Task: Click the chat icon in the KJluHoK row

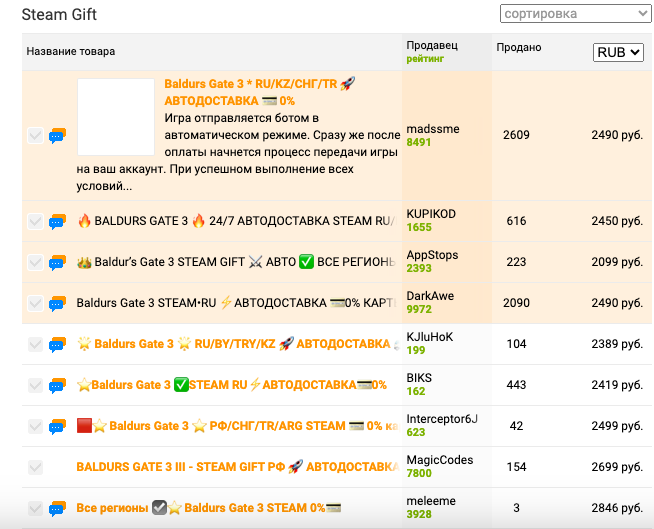Action: click(x=57, y=344)
